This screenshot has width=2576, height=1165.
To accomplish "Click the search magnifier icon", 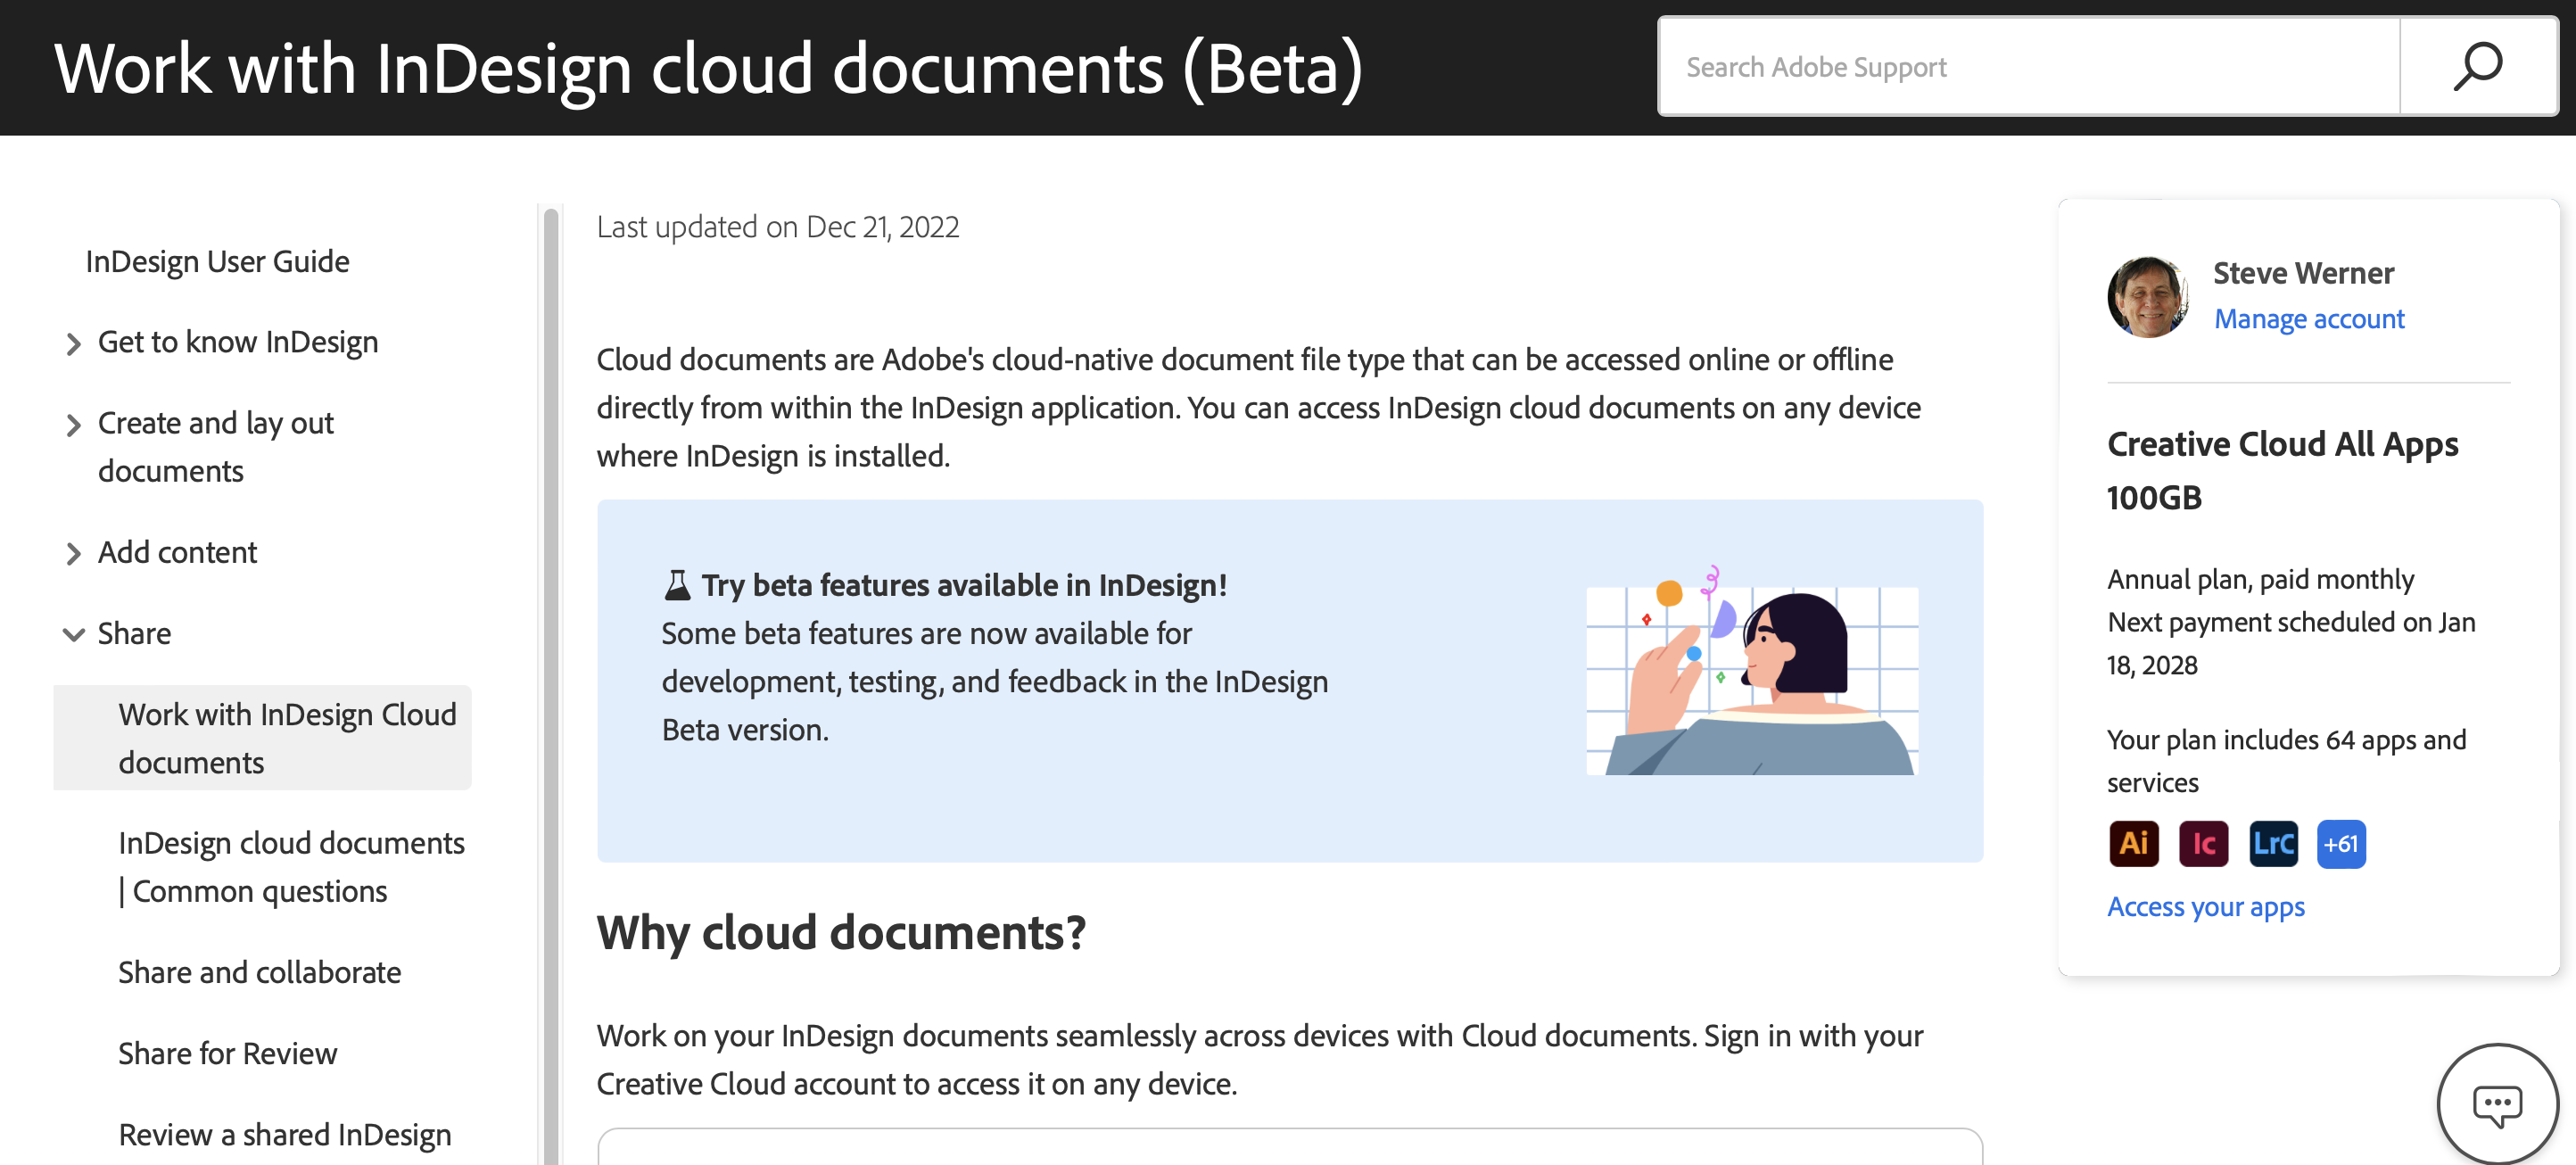I will coord(2478,66).
